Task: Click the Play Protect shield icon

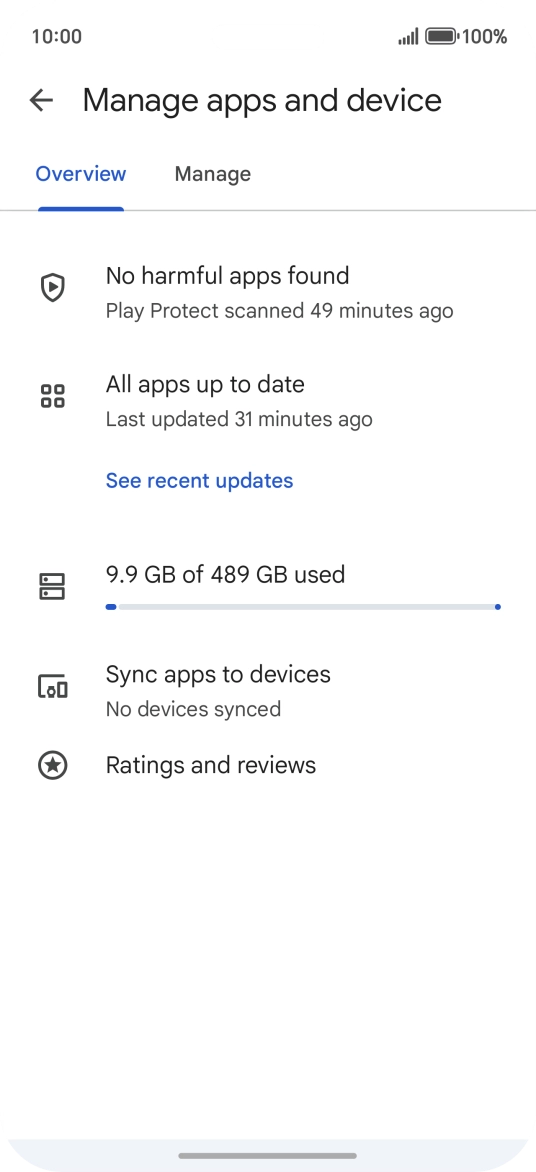Action: tap(52, 287)
